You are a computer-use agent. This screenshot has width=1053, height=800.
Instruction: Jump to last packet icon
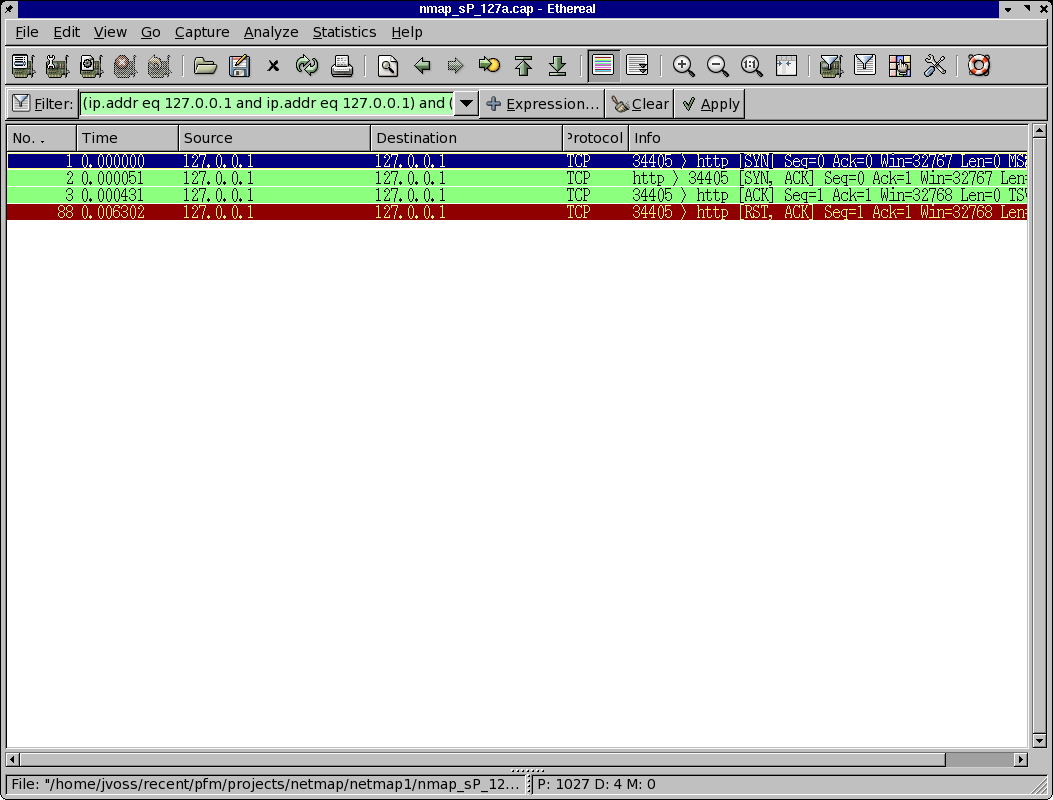557,66
